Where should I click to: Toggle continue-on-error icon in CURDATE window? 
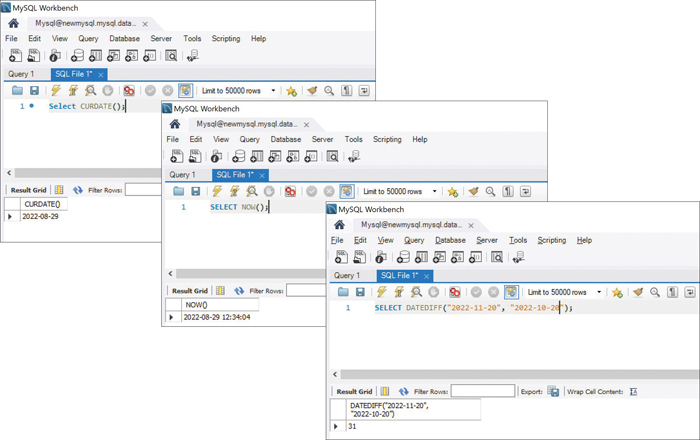(129, 91)
